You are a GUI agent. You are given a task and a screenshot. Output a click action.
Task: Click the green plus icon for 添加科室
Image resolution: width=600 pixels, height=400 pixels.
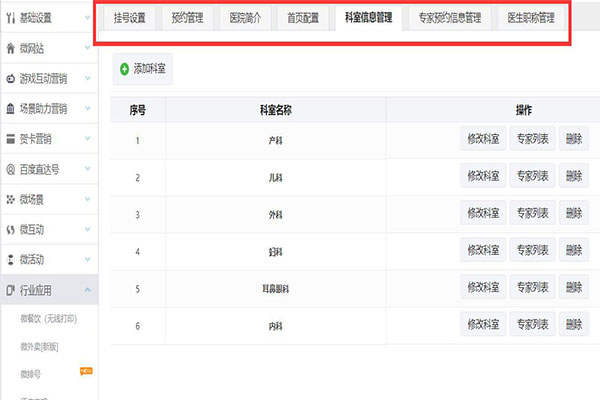(x=124, y=69)
